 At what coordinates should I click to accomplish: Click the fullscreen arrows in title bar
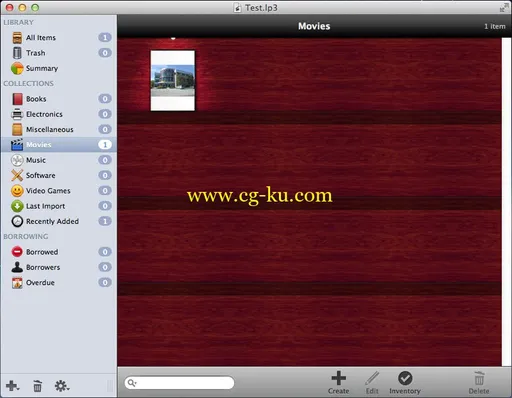pos(503,8)
